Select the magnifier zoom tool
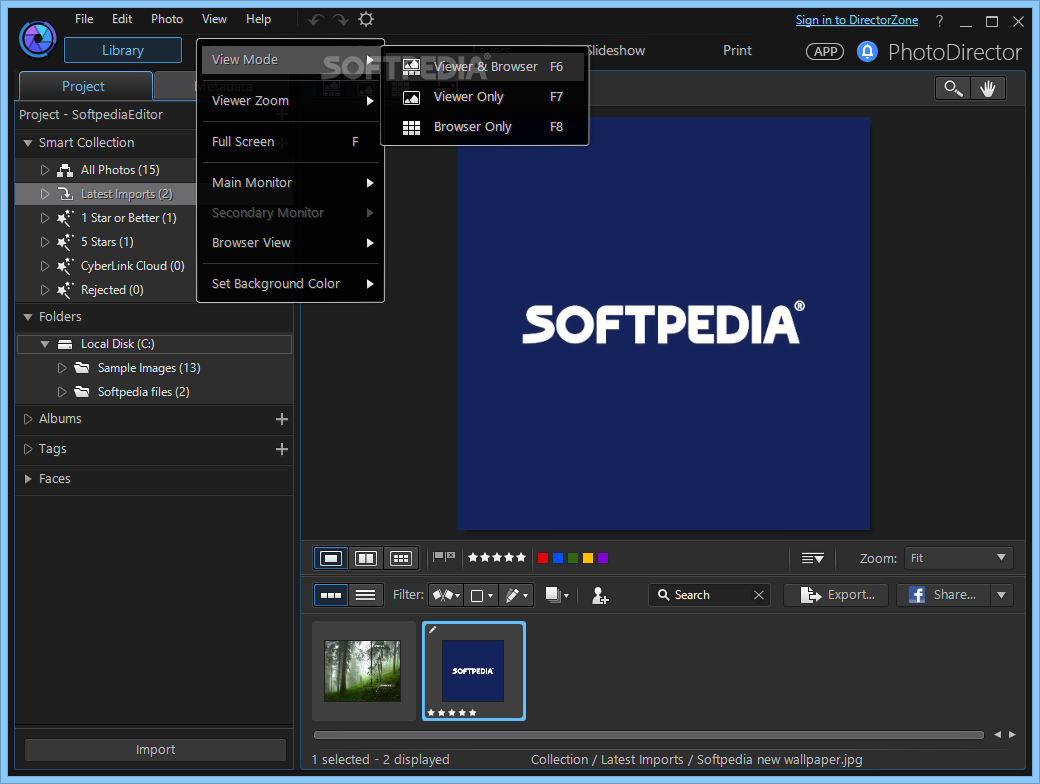Screen dimensions: 1040x784 tap(953, 88)
